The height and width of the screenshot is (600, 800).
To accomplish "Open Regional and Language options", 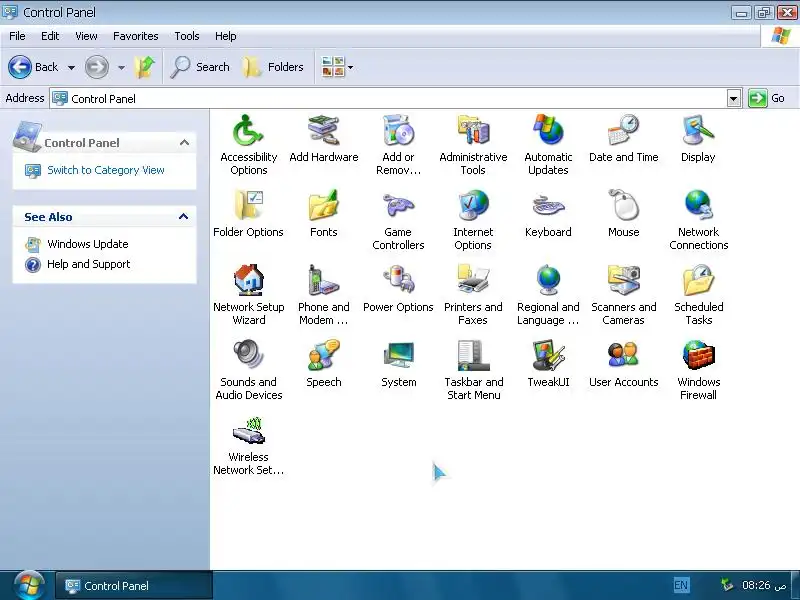I will [x=548, y=294].
